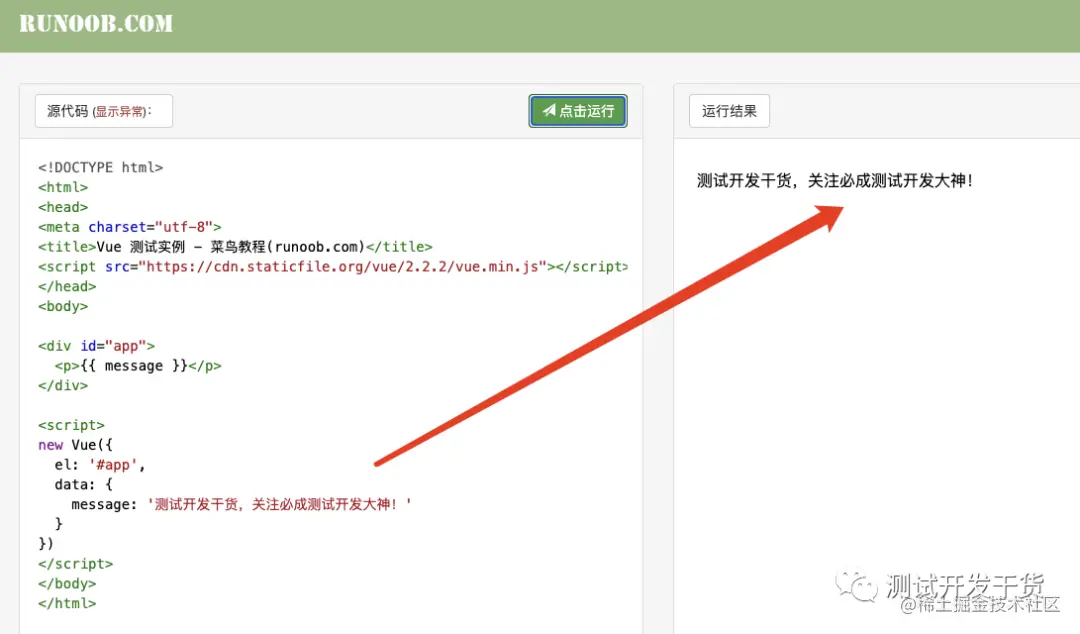
Task: Click the closing </div> line
Action: pyautogui.click(x=63, y=386)
